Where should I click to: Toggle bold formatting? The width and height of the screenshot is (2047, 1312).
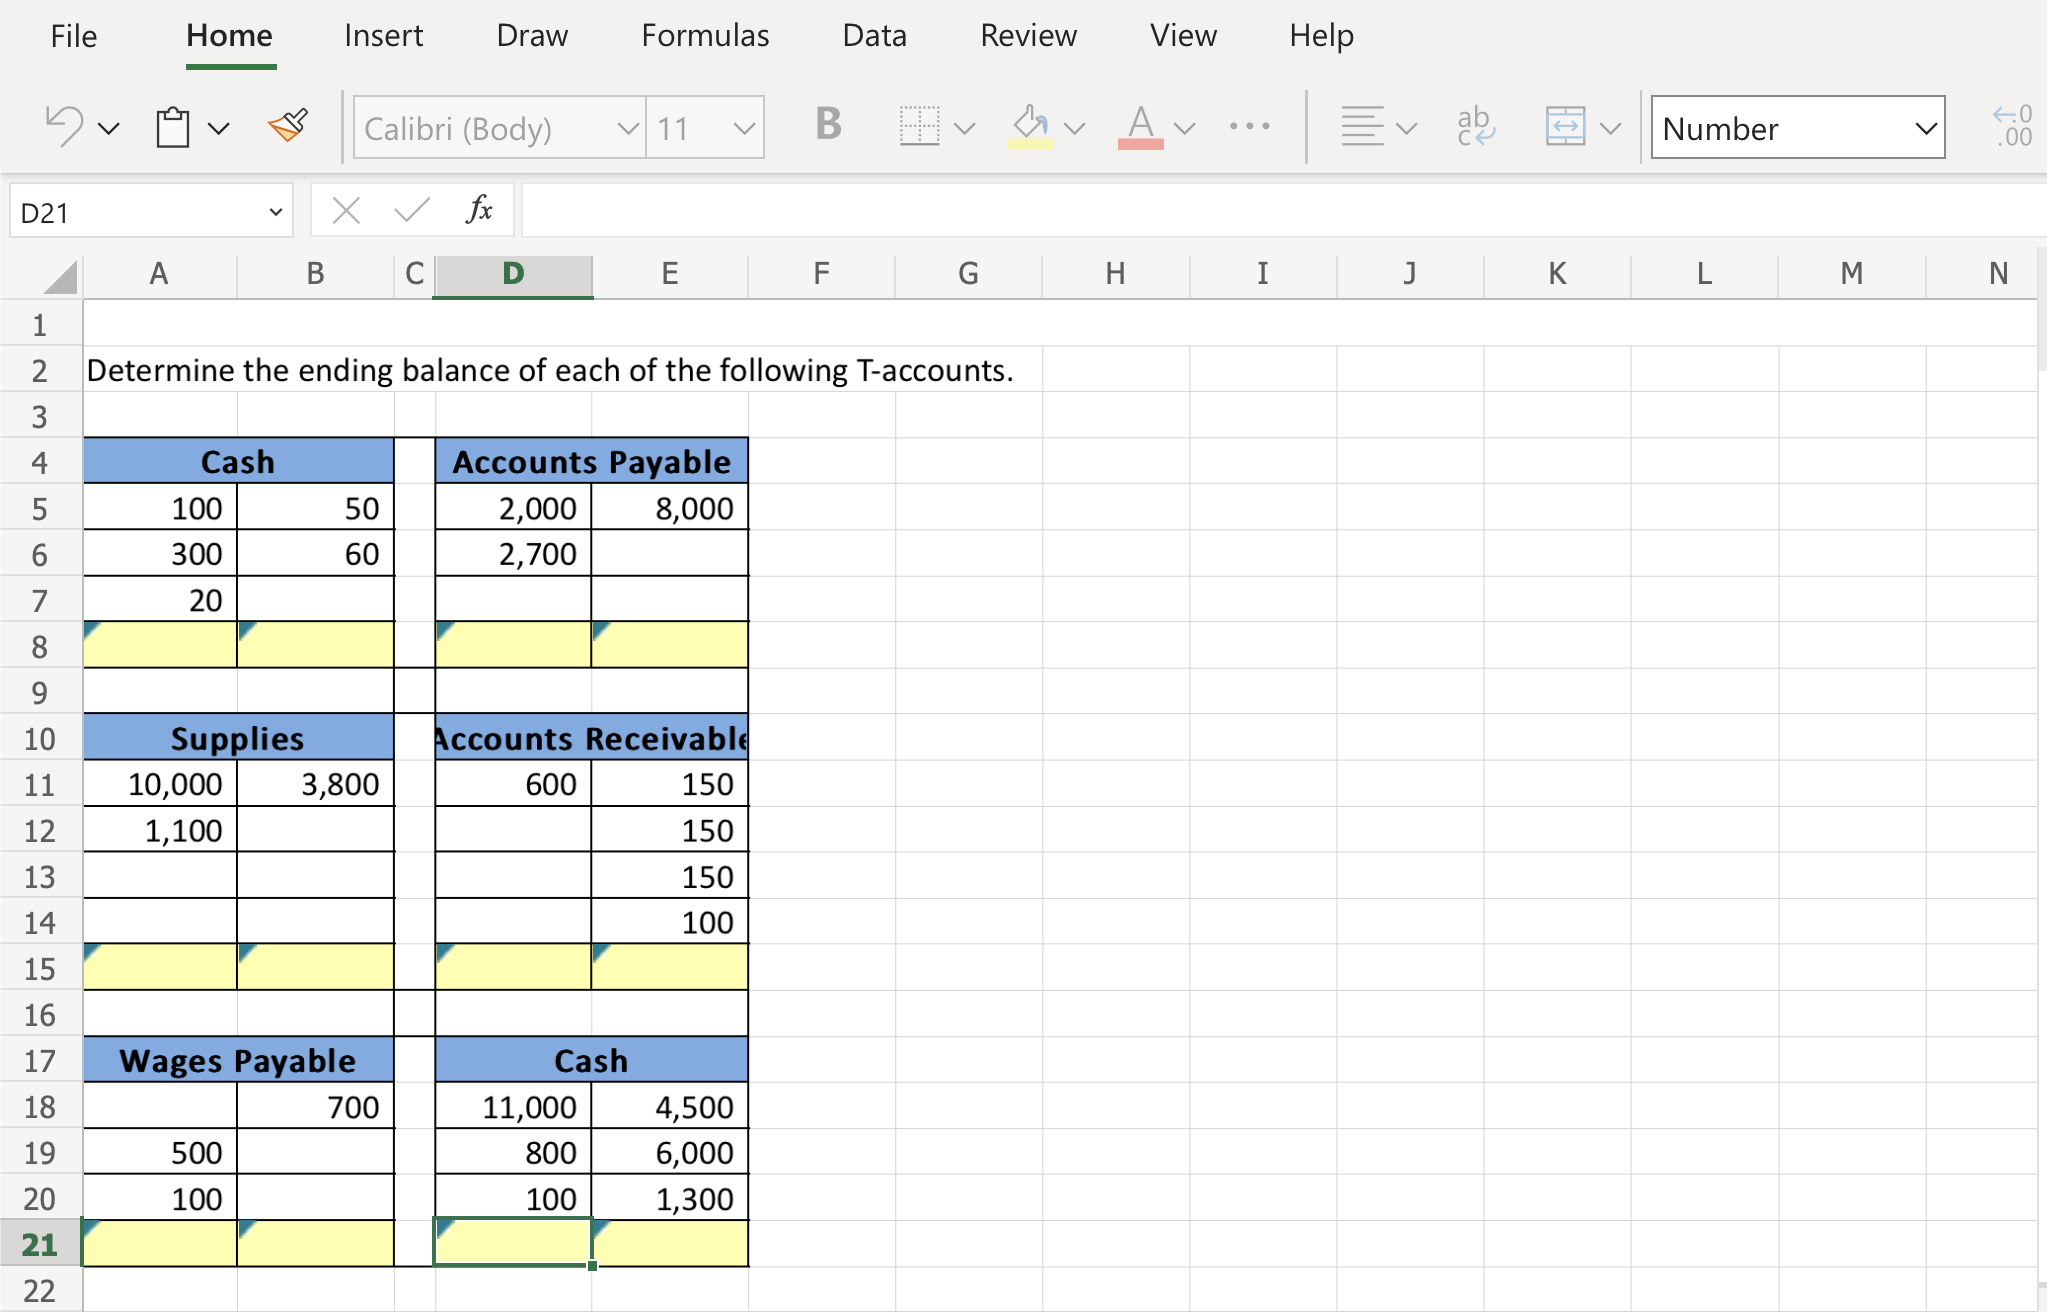pos(824,125)
